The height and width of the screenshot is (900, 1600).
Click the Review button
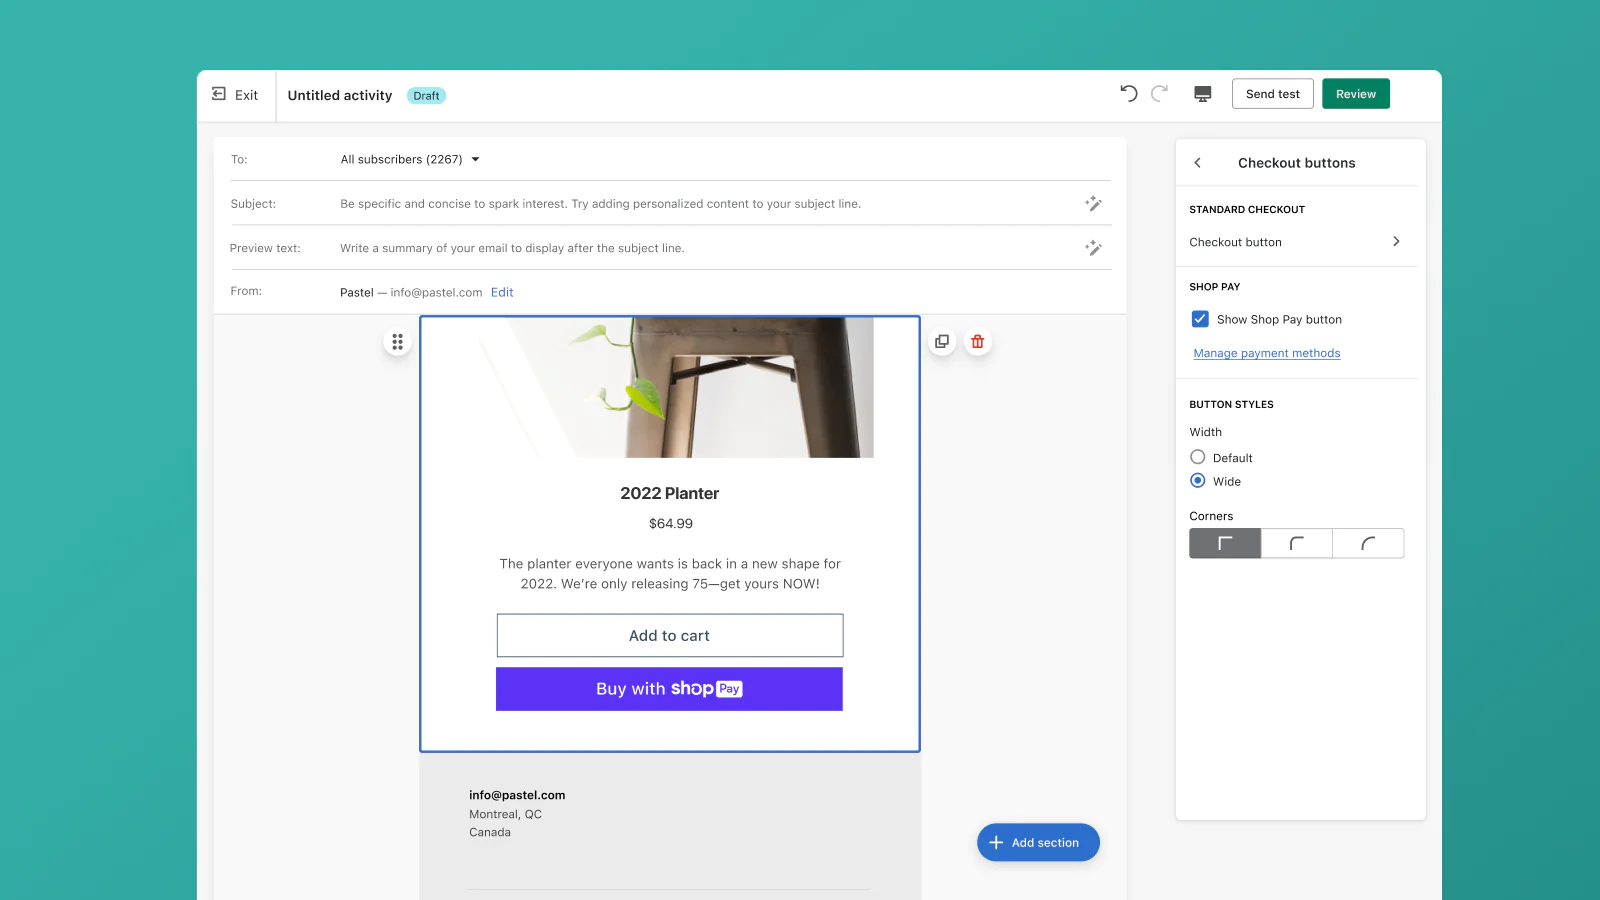(x=1356, y=94)
